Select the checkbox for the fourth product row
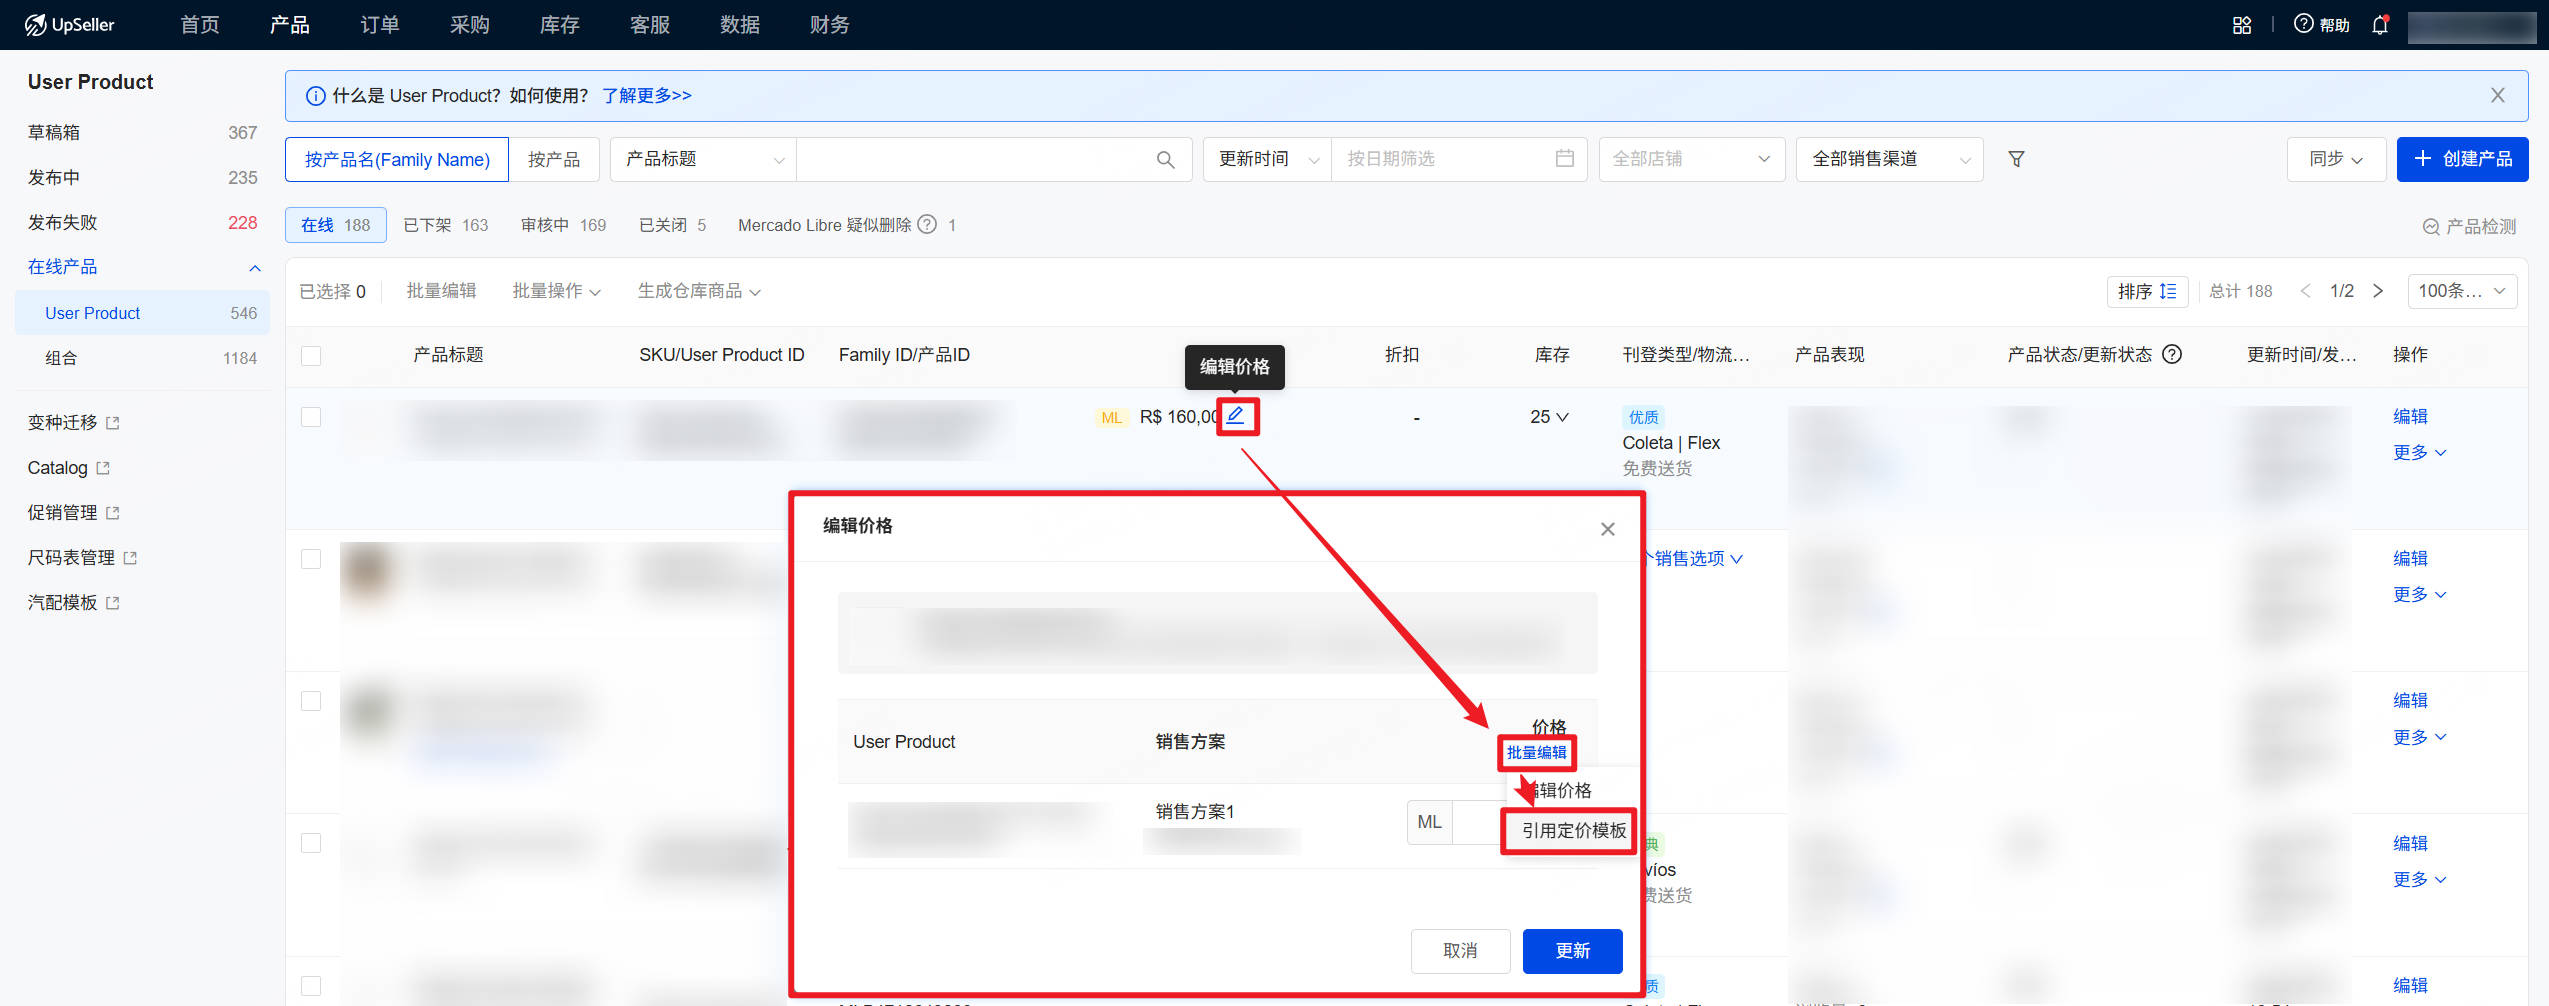This screenshot has width=2549, height=1006. (x=311, y=843)
